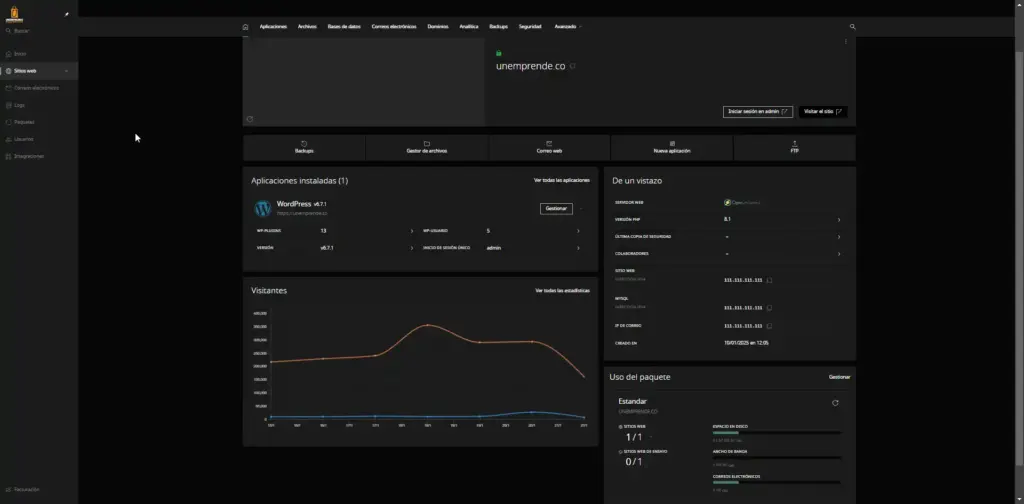Switch to the Bases de datos tab
This screenshot has height=504, width=1024.
click(x=344, y=27)
